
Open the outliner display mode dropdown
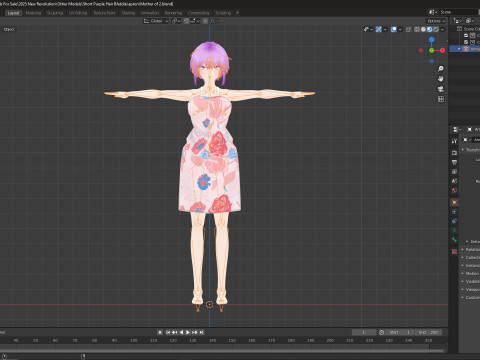(x=457, y=21)
